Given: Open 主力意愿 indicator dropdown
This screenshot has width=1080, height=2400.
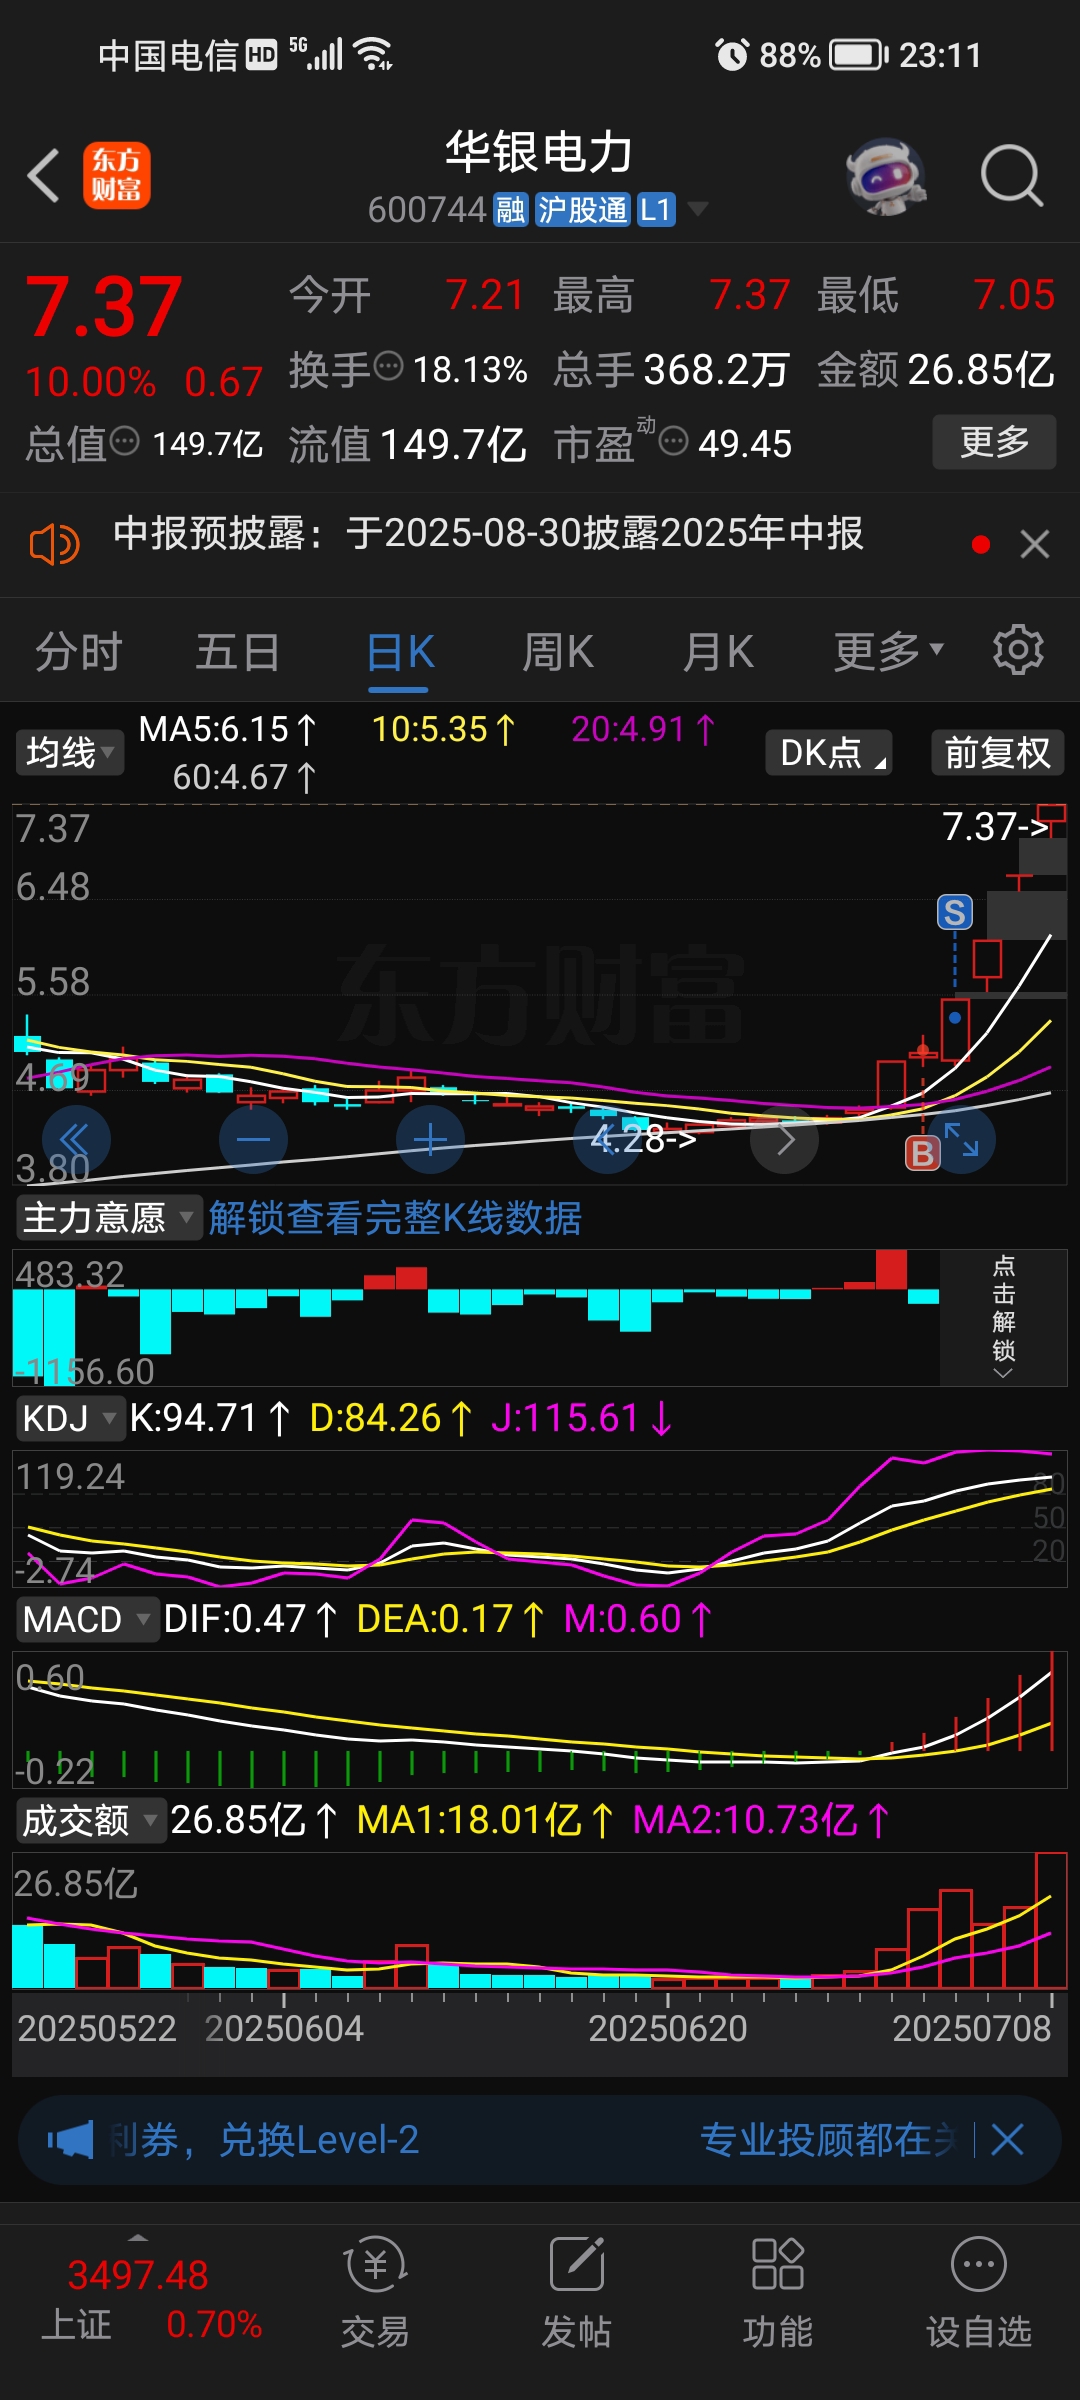Looking at the screenshot, I should tap(108, 1218).
